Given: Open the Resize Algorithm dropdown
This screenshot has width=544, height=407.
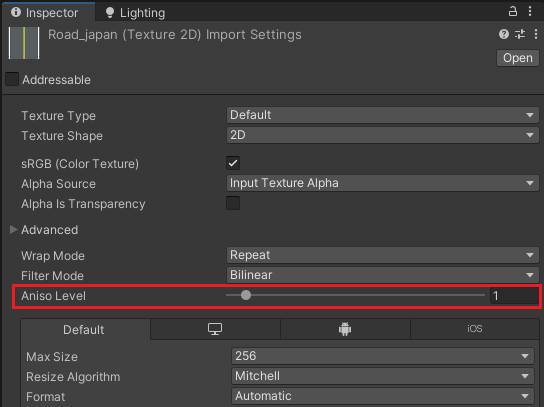Looking at the screenshot, I should click(383, 376).
